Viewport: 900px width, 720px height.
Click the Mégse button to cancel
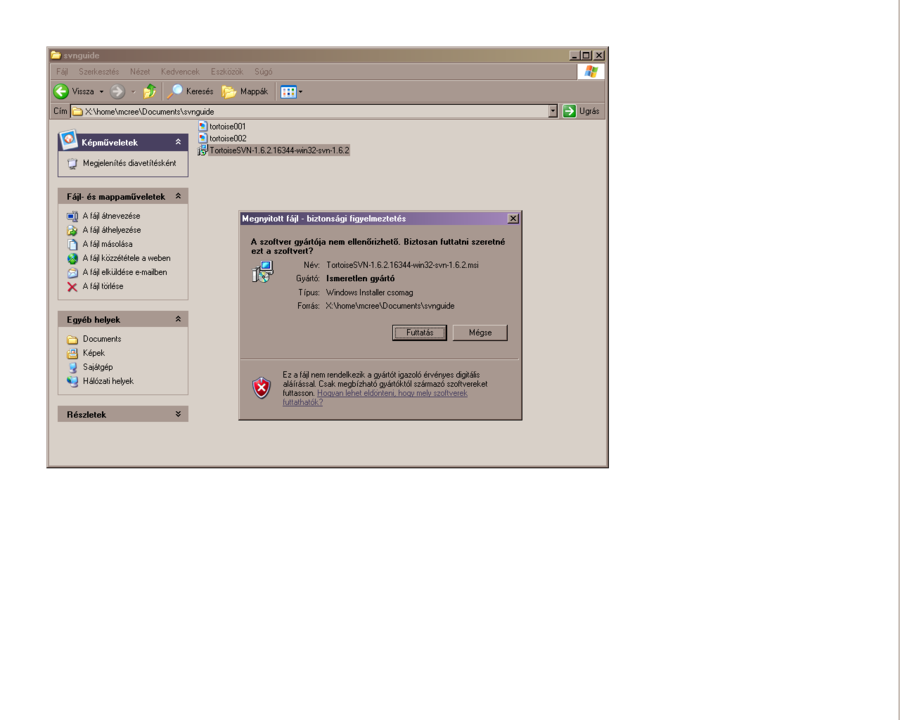(480, 332)
